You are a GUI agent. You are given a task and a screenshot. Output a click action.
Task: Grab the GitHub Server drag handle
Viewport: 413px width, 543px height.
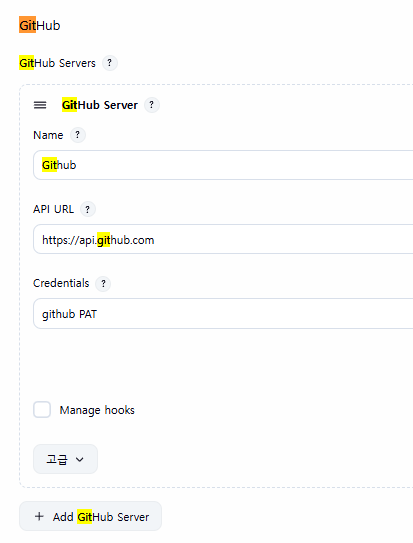point(40,105)
